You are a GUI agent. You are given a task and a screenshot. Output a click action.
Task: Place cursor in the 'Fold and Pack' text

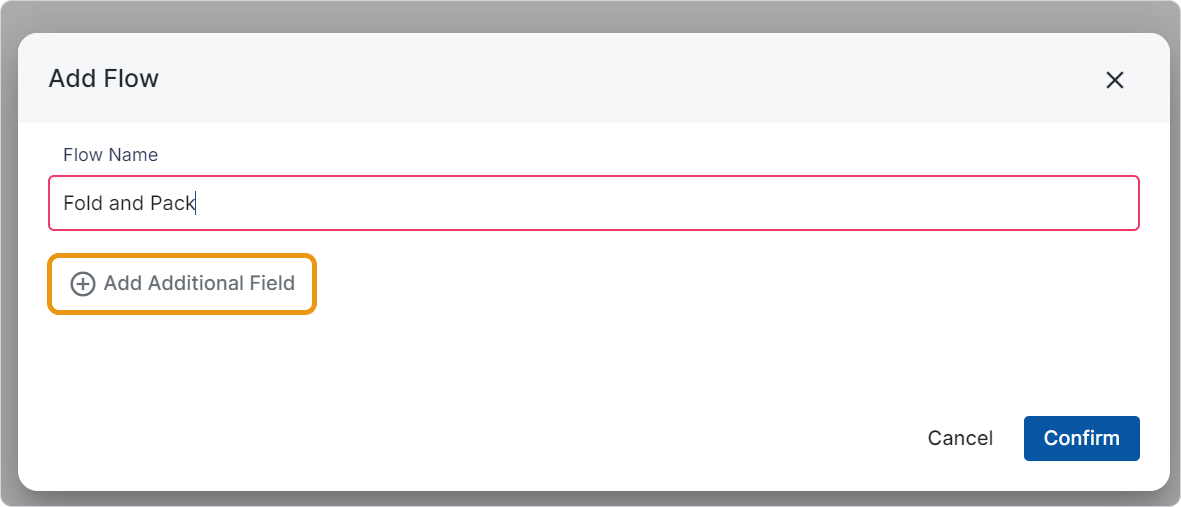[x=129, y=203]
